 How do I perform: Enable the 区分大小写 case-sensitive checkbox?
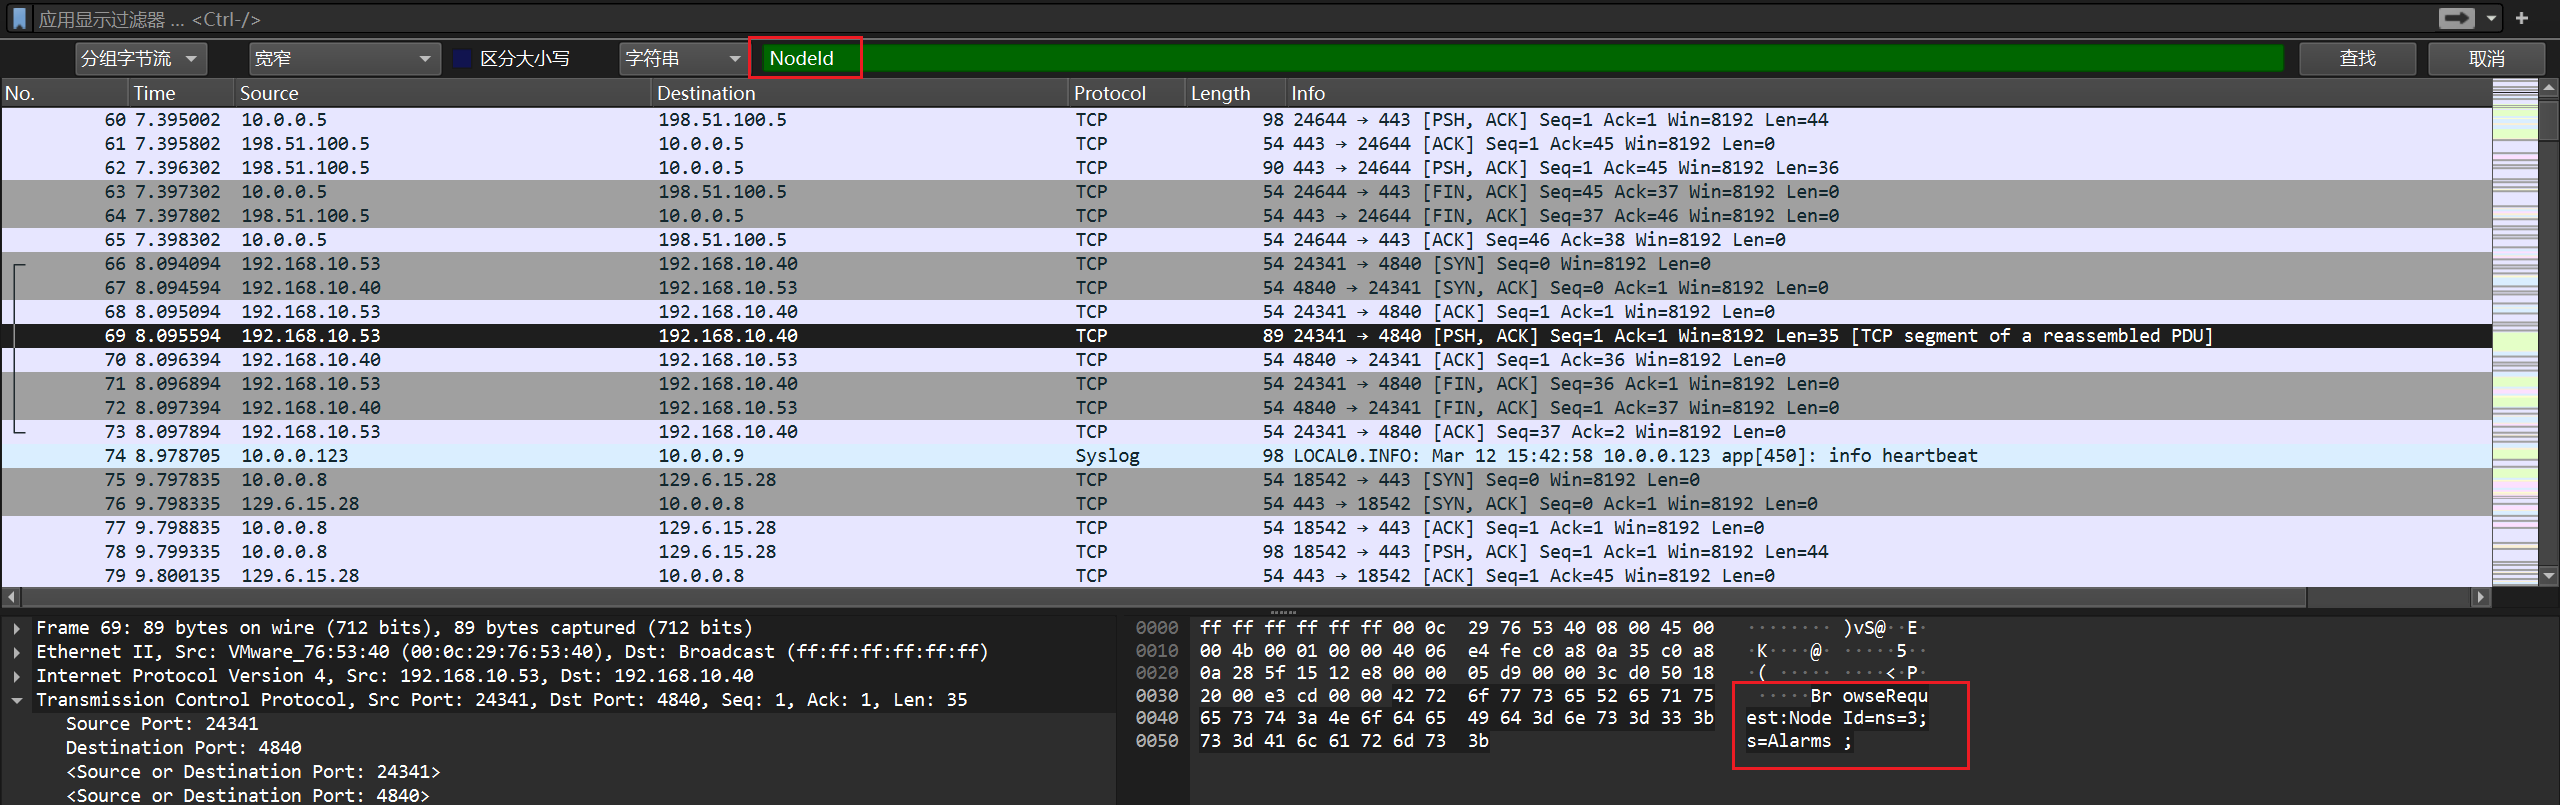pyautogui.click(x=463, y=59)
